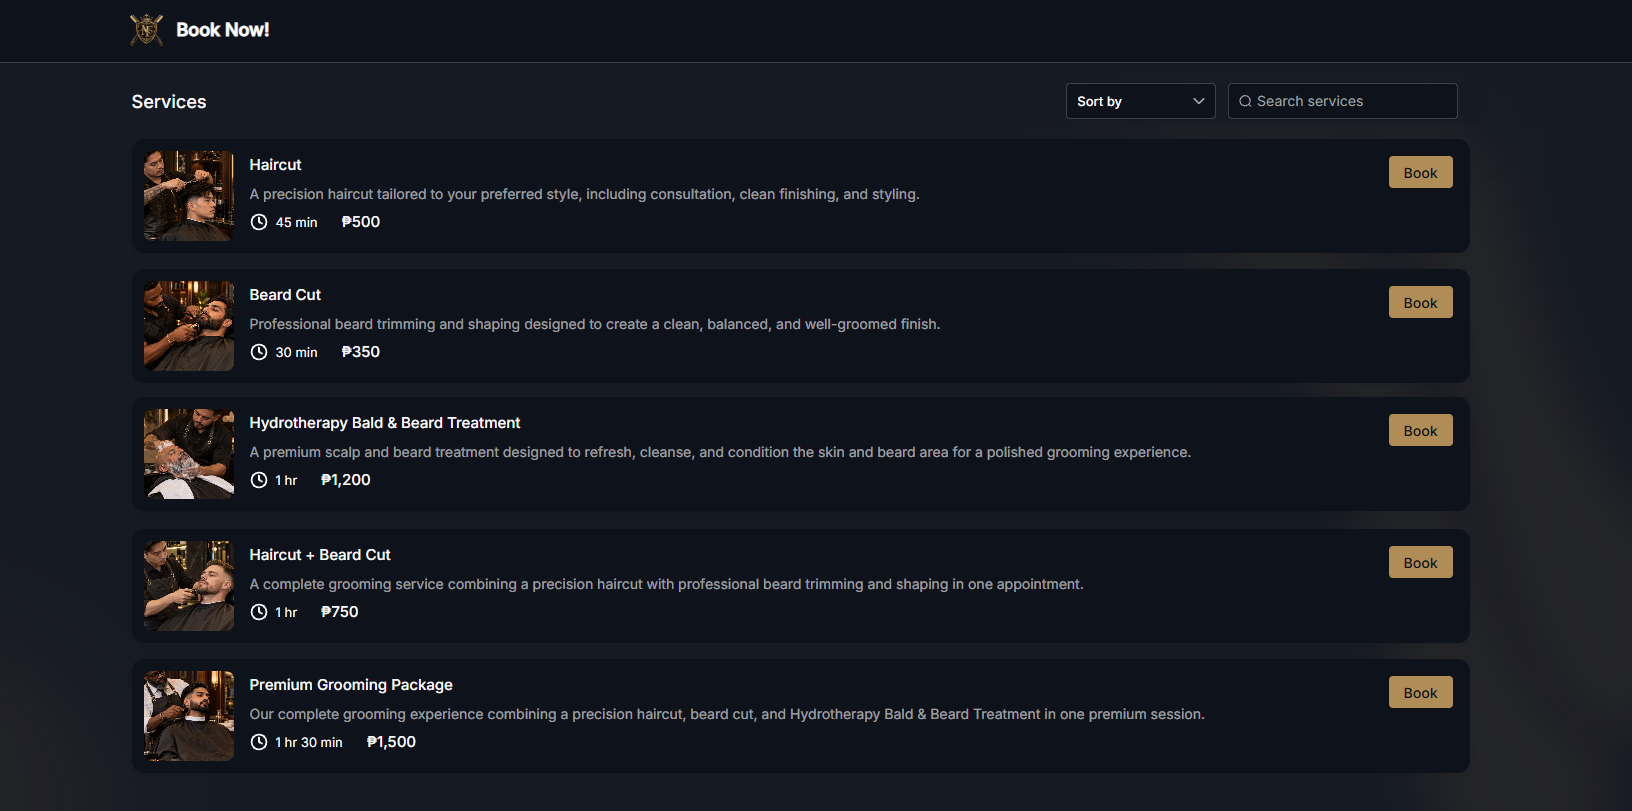This screenshot has width=1632, height=811.
Task: Book the Beard Cut service
Action: coord(1421,302)
